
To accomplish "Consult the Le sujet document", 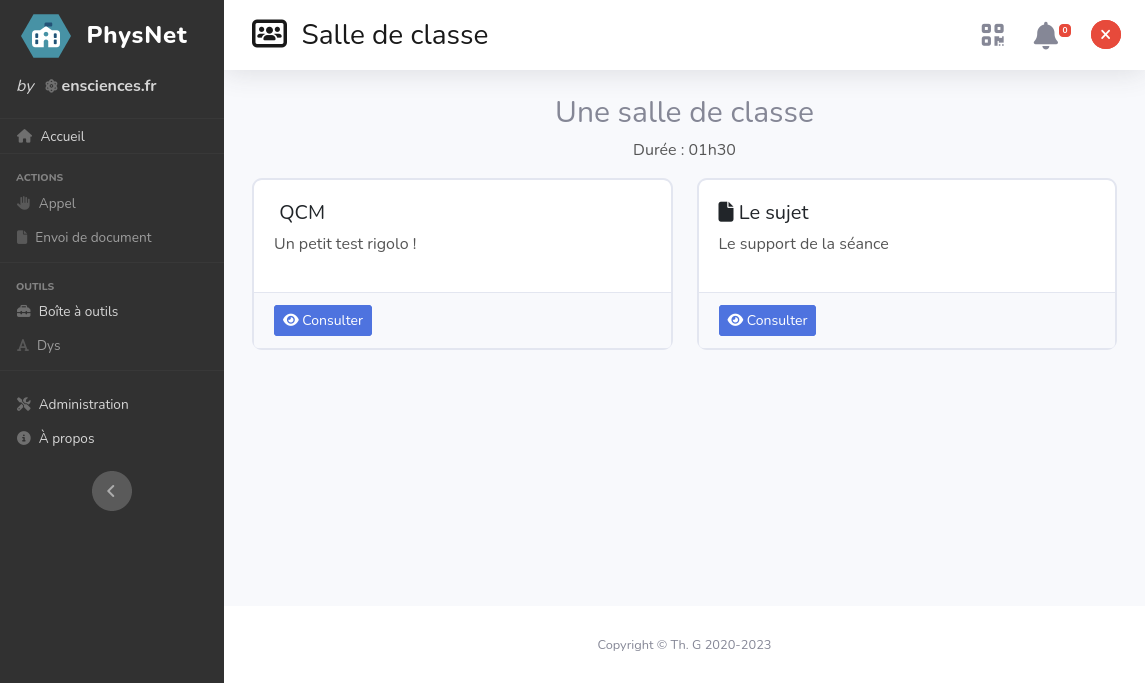I will (767, 320).
